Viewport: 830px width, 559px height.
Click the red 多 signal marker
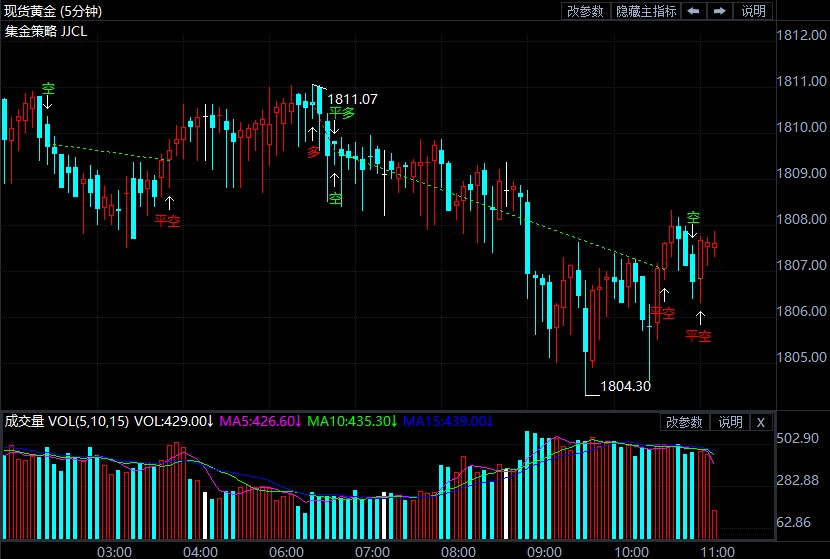[x=313, y=152]
